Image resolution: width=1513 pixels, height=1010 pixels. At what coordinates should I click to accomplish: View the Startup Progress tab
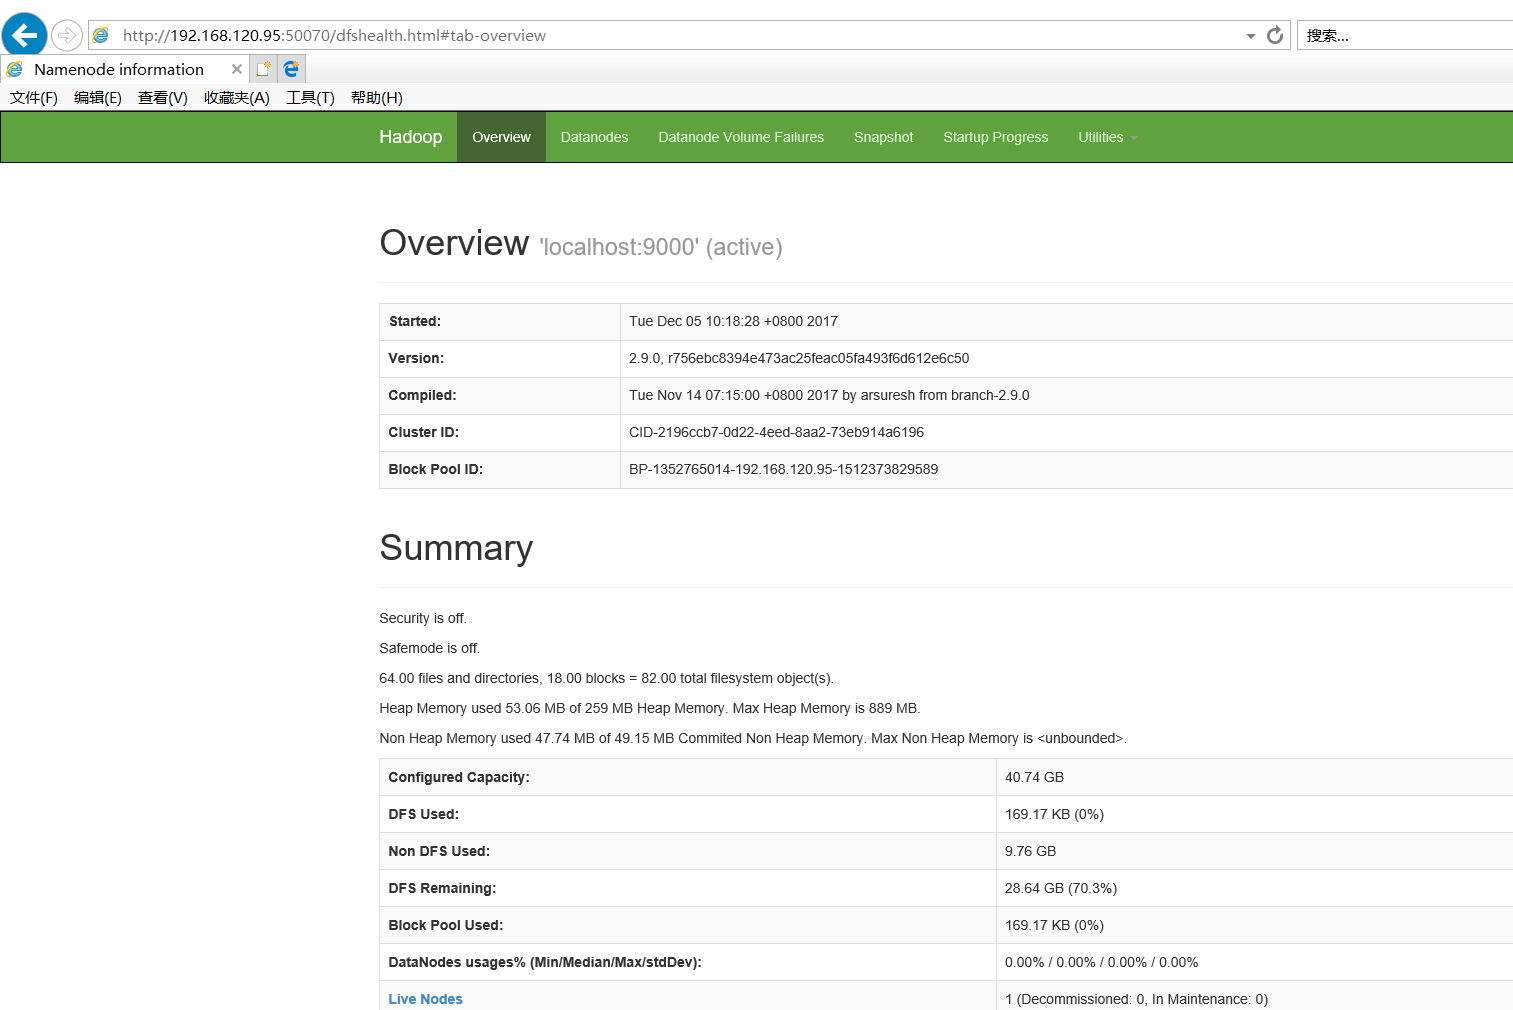[996, 137]
